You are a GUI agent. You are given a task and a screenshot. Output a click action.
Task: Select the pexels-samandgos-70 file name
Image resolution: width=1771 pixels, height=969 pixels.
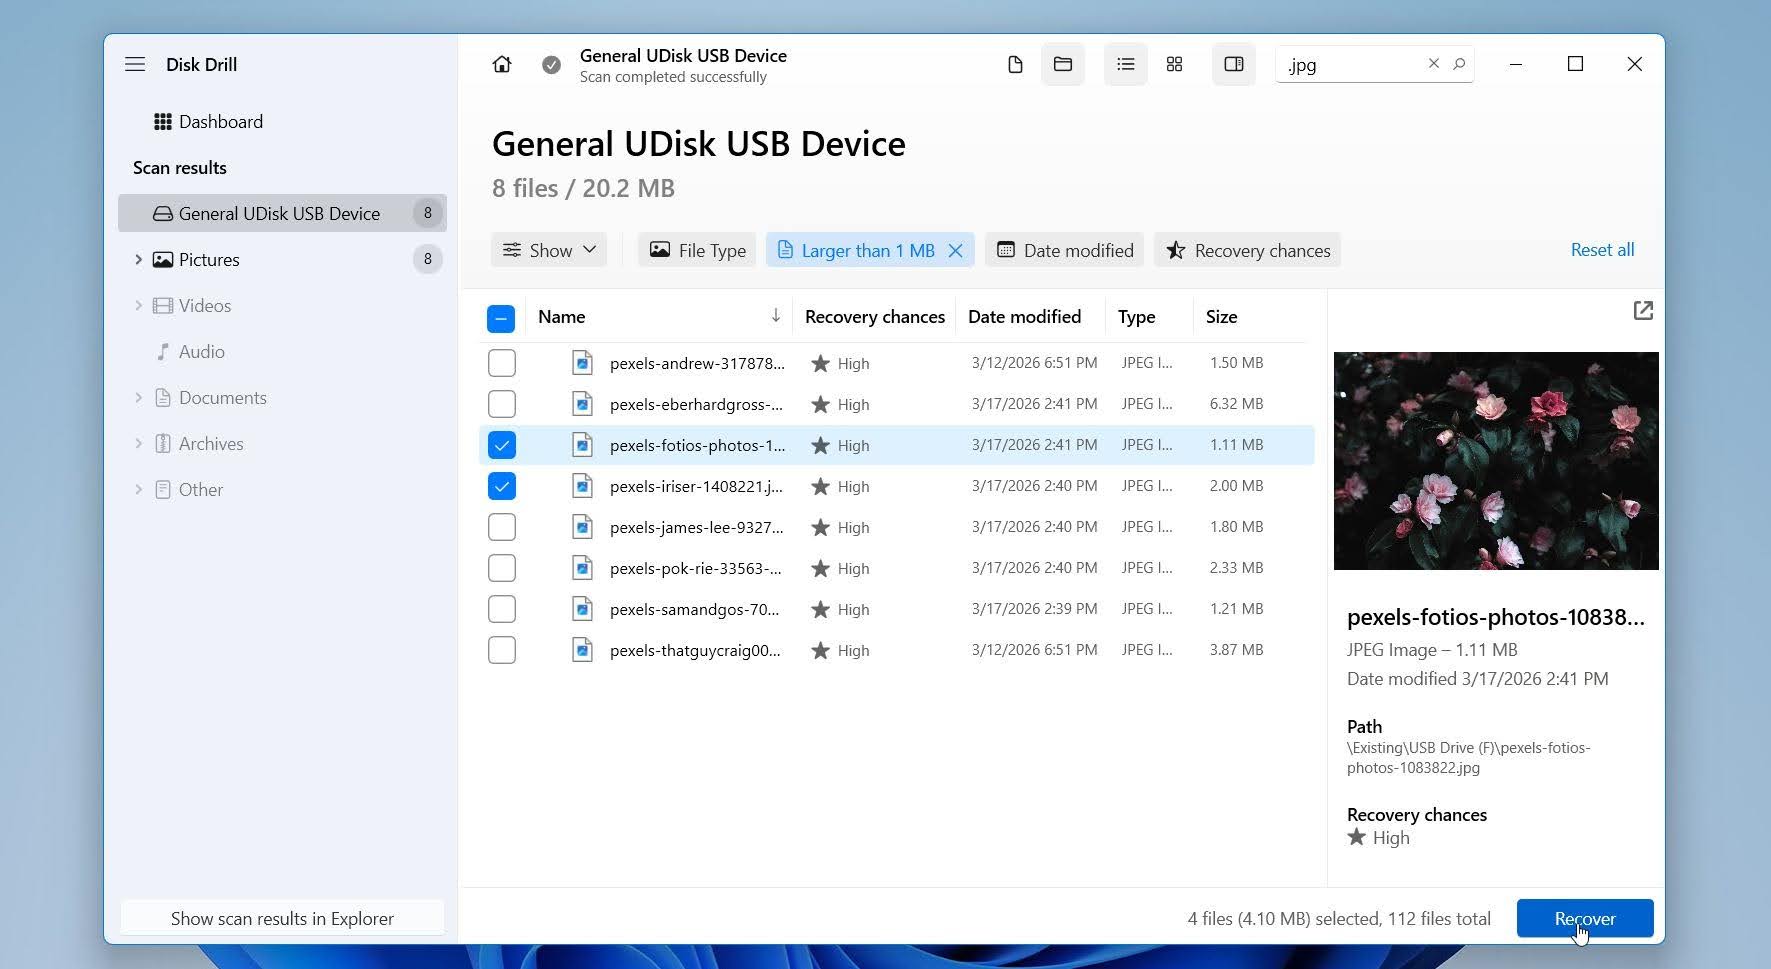(x=694, y=609)
